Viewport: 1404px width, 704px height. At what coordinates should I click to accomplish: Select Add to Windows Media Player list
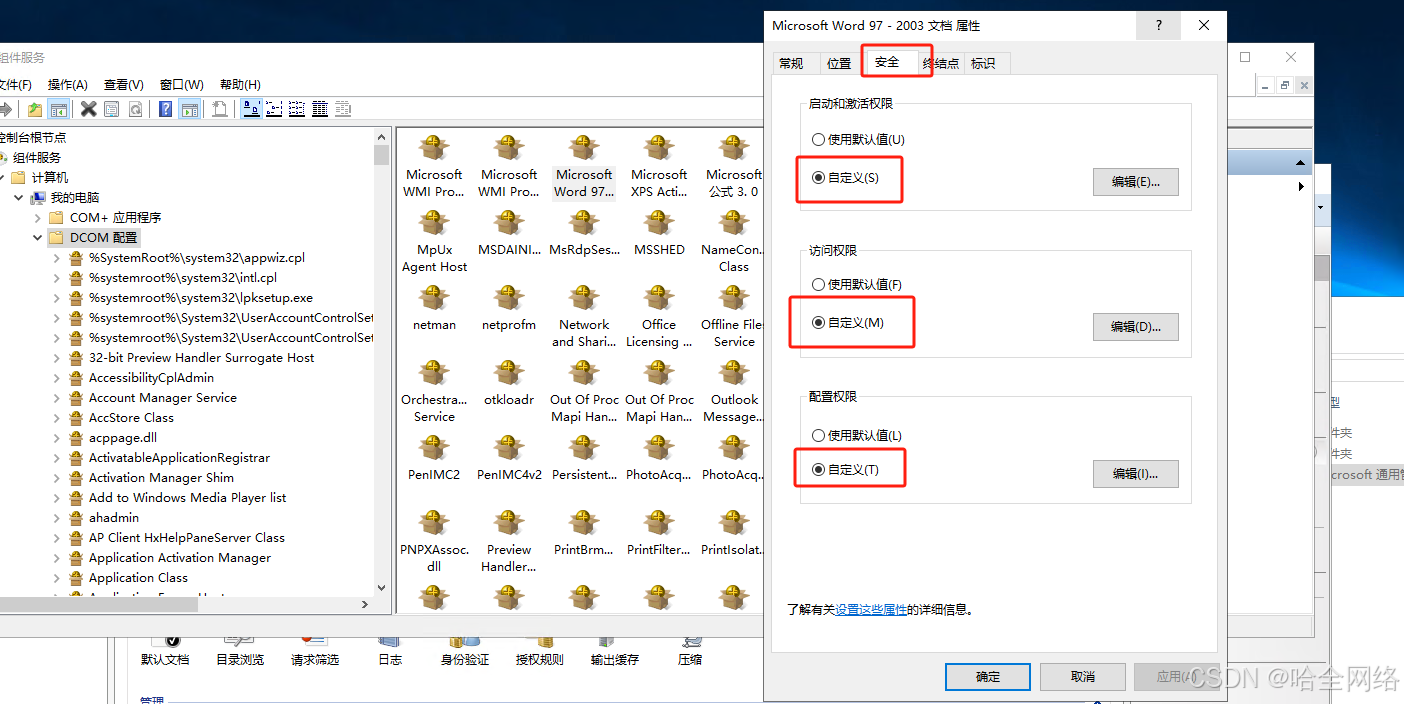[x=187, y=497]
